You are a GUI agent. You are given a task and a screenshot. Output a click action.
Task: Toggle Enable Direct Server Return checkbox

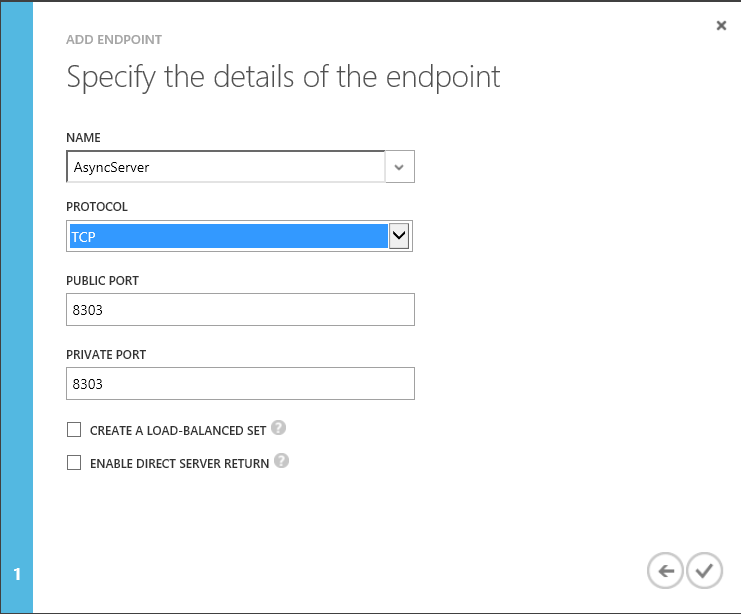pyautogui.click(x=73, y=463)
